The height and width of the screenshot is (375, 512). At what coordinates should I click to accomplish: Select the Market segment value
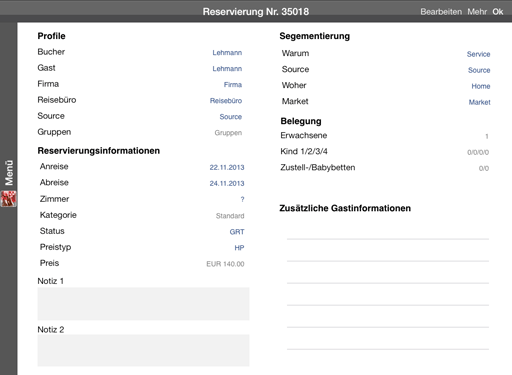click(x=479, y=102)
